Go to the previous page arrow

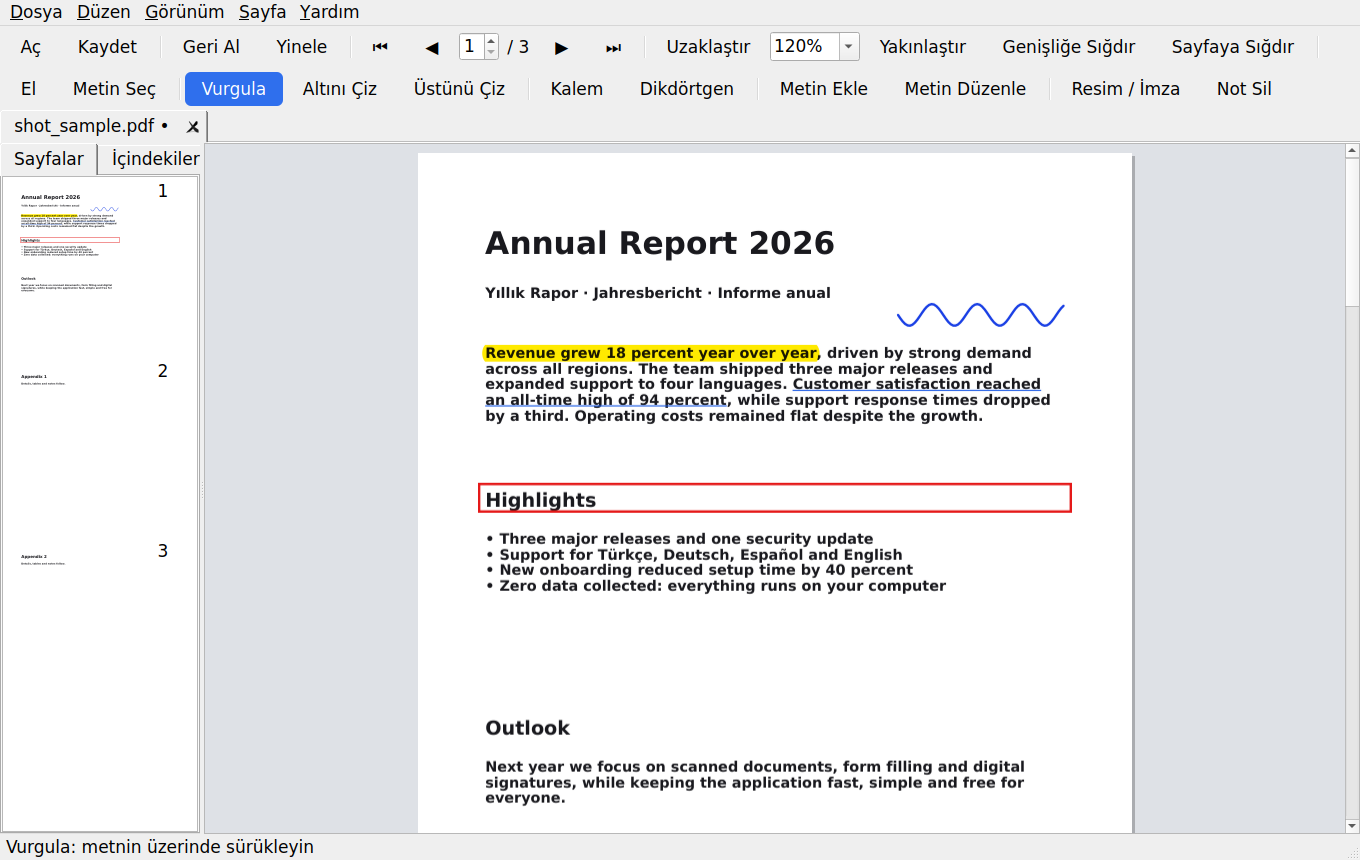[x=432, y=47]
